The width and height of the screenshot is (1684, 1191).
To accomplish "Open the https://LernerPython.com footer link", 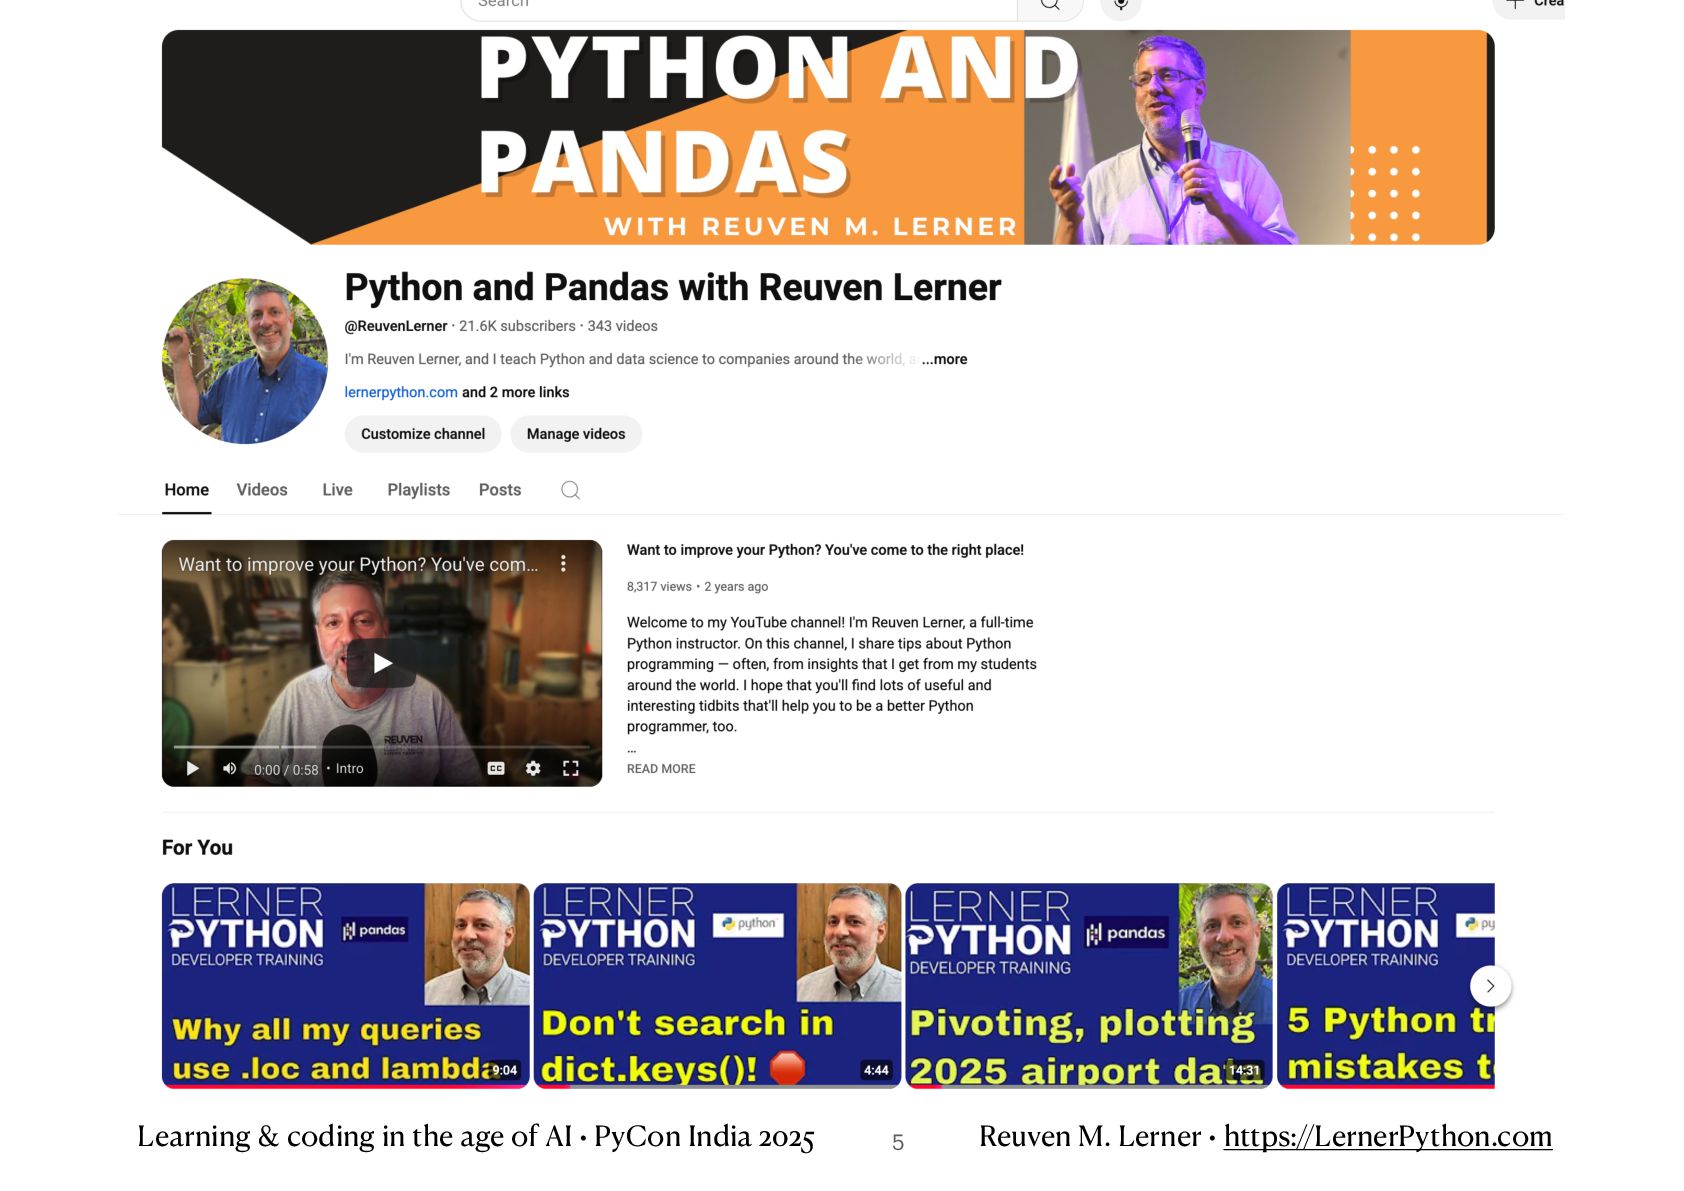I will click(1387, 1137).
